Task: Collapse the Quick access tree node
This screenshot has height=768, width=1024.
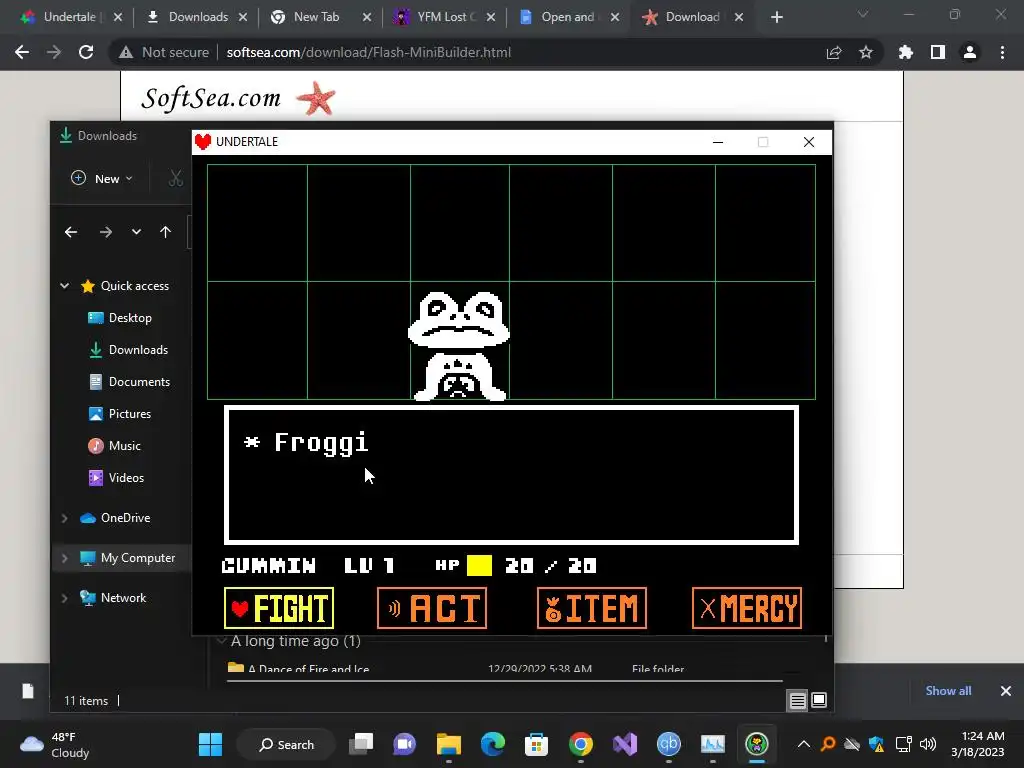Action: pyautogui.click(x=65, y=285)
